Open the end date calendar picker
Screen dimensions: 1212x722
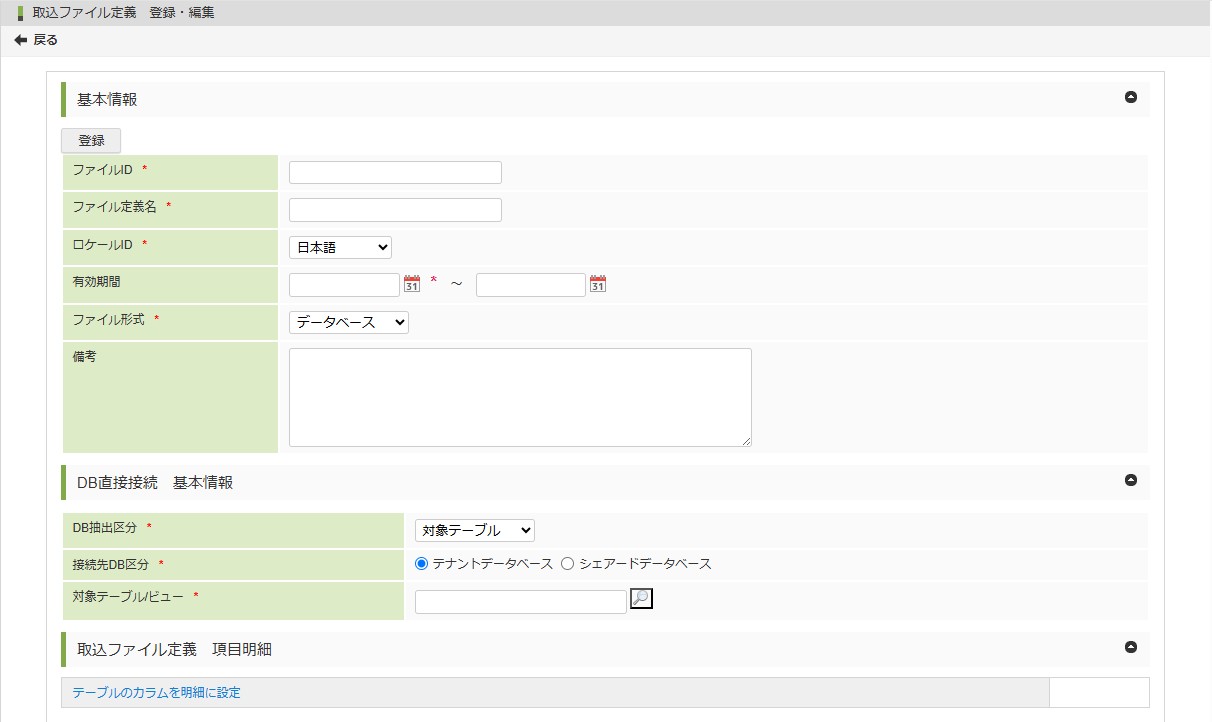point(598,285)
